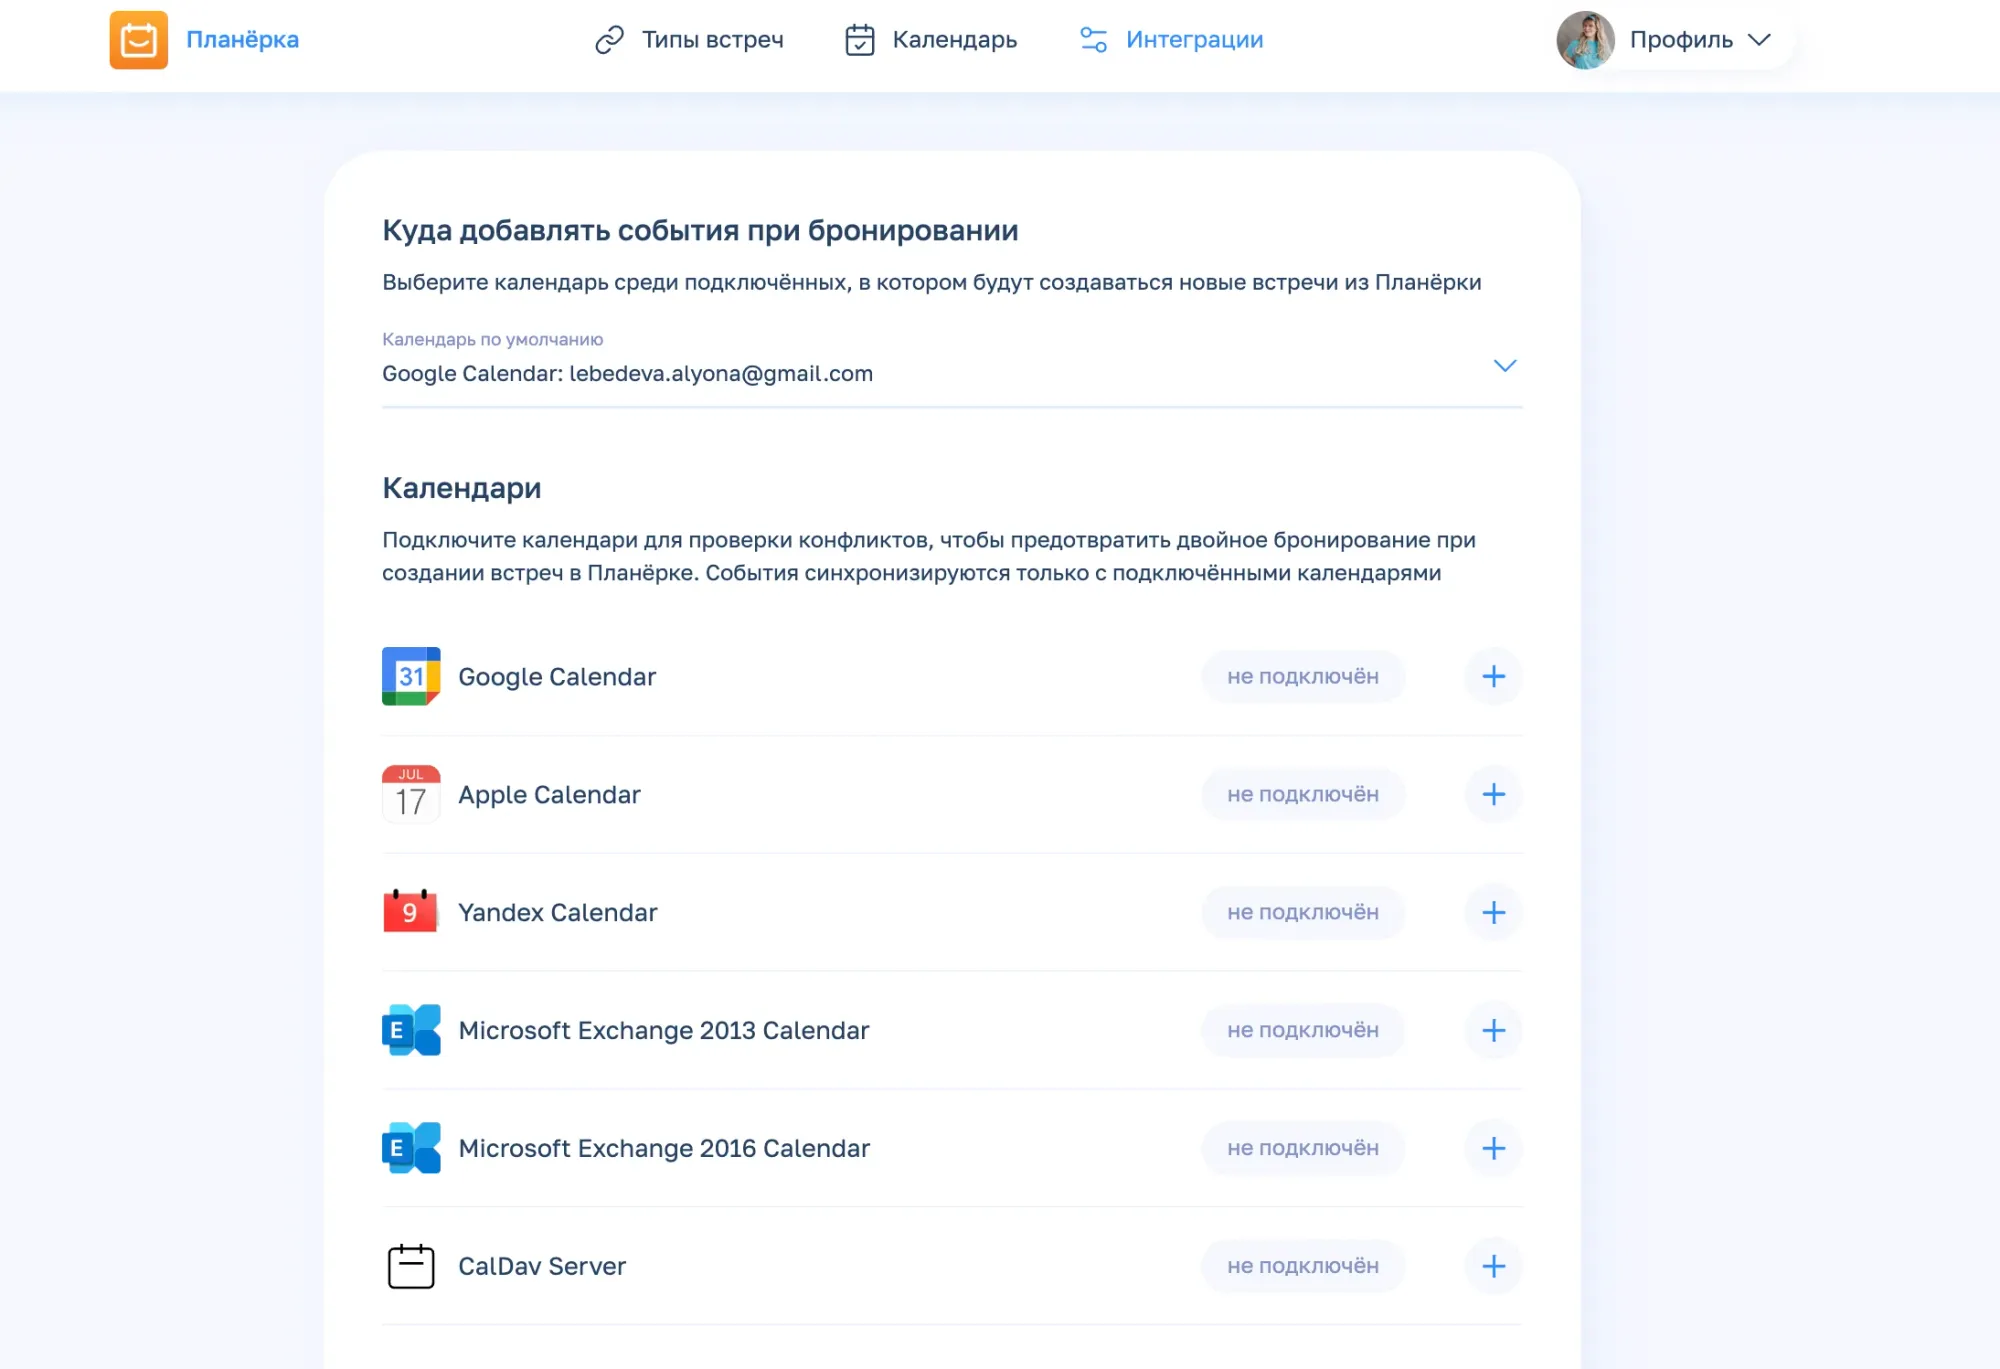Open the Календарь по умолчанию dropdown
The width and height of the screenshot is (2000, 1369).
pyautogui.click(x=952, y=368)
